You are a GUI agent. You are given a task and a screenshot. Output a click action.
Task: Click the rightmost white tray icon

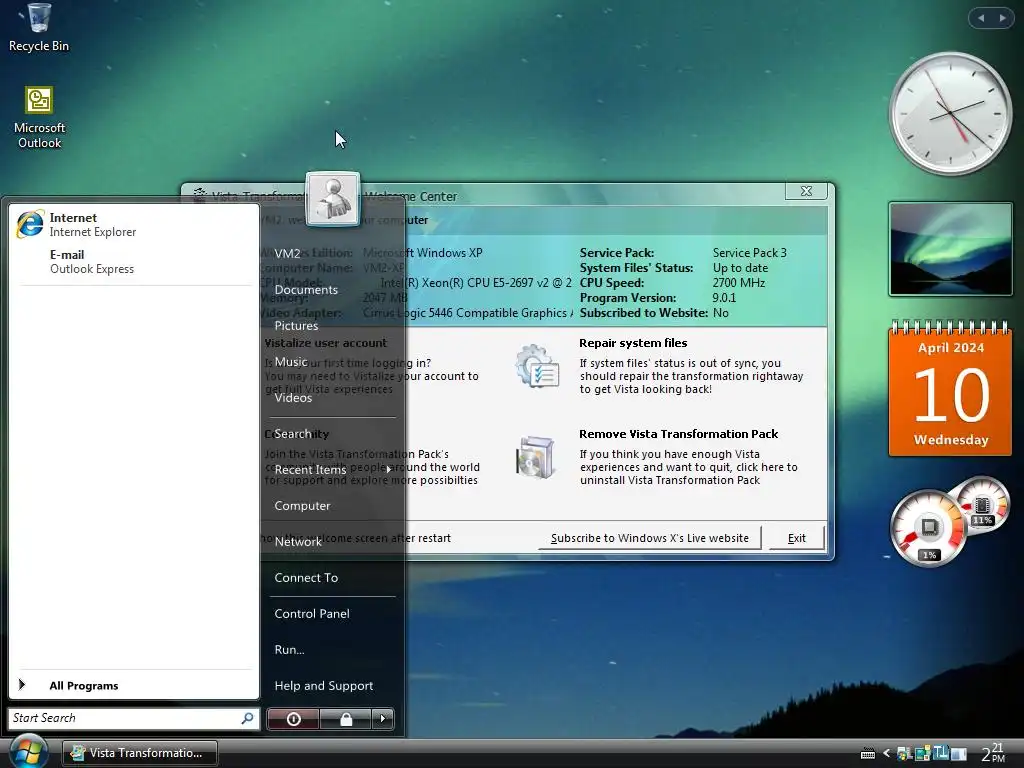[x=959, y=754]
